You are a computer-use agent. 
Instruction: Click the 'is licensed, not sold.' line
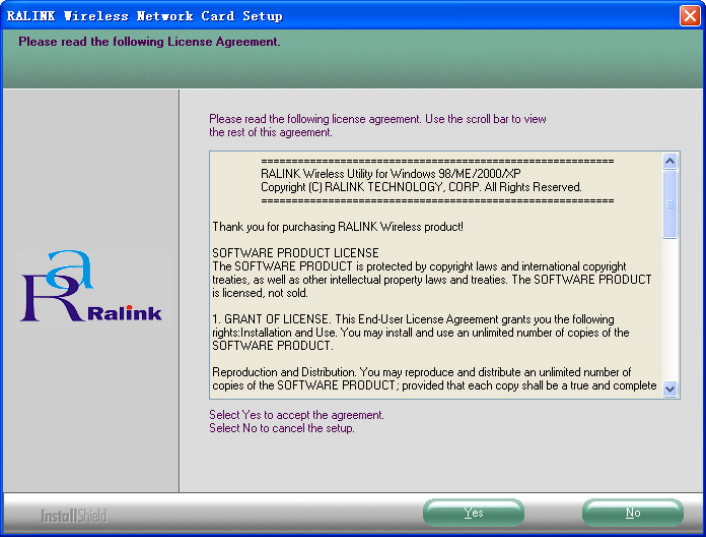tap(260, 293)
